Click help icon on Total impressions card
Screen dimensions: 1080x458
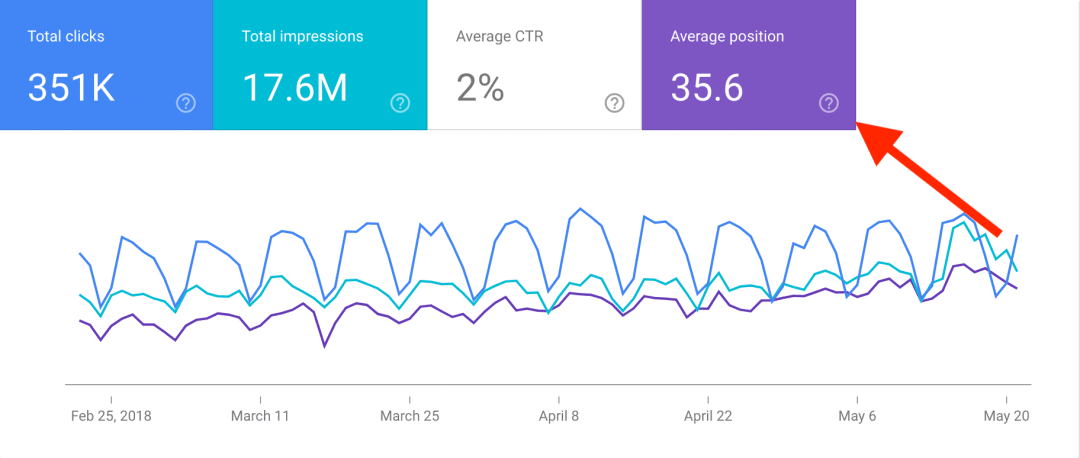click(400, 103)
